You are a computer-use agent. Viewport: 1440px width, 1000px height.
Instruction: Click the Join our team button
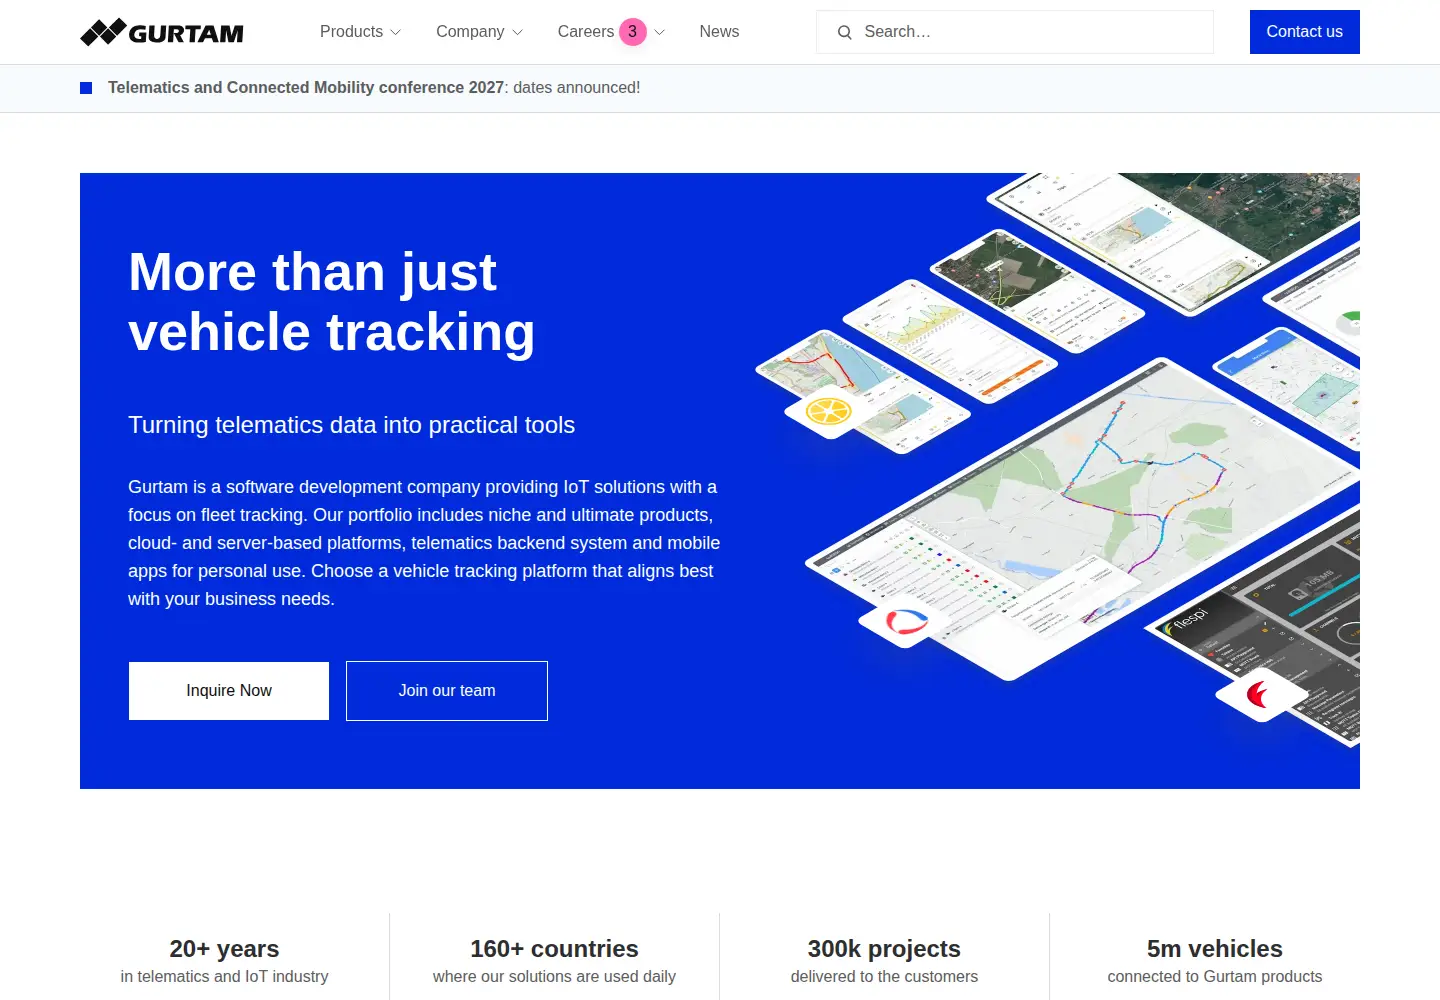click(447, 691)
